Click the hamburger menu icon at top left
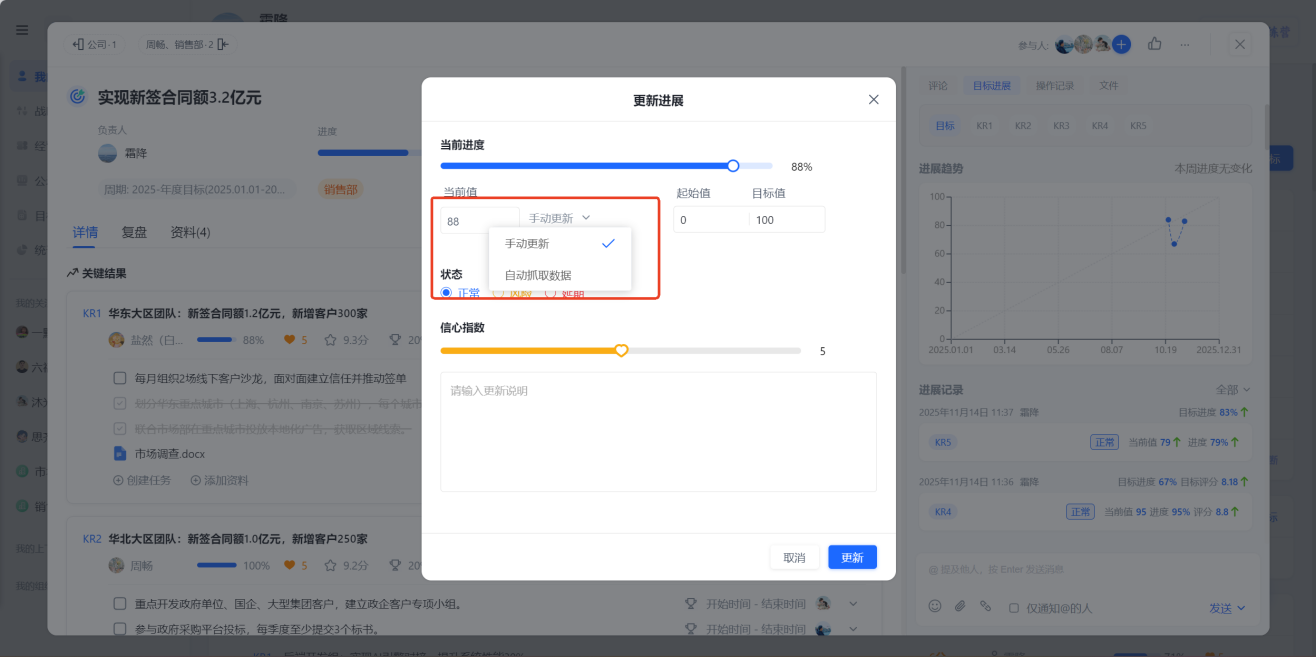 tap(22, 30)
